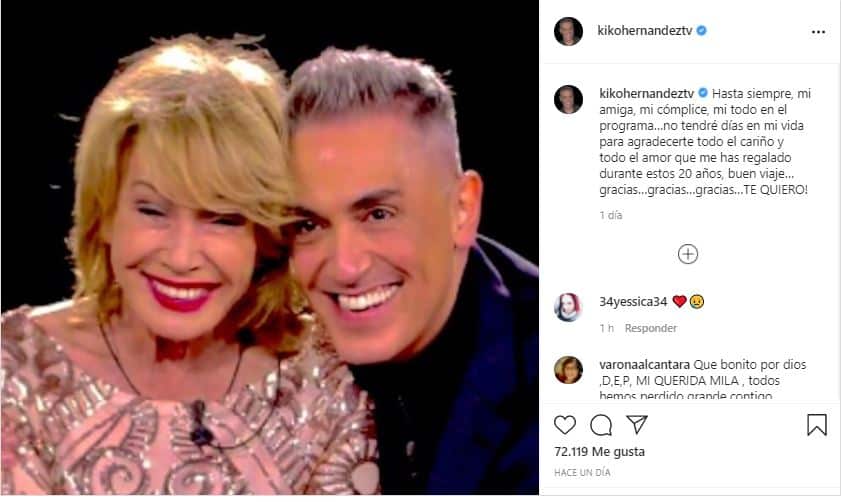Screen dimensions: 841x502
Task: Open 34yessica34 profile avatar
Action: click(x=568, y=307)
